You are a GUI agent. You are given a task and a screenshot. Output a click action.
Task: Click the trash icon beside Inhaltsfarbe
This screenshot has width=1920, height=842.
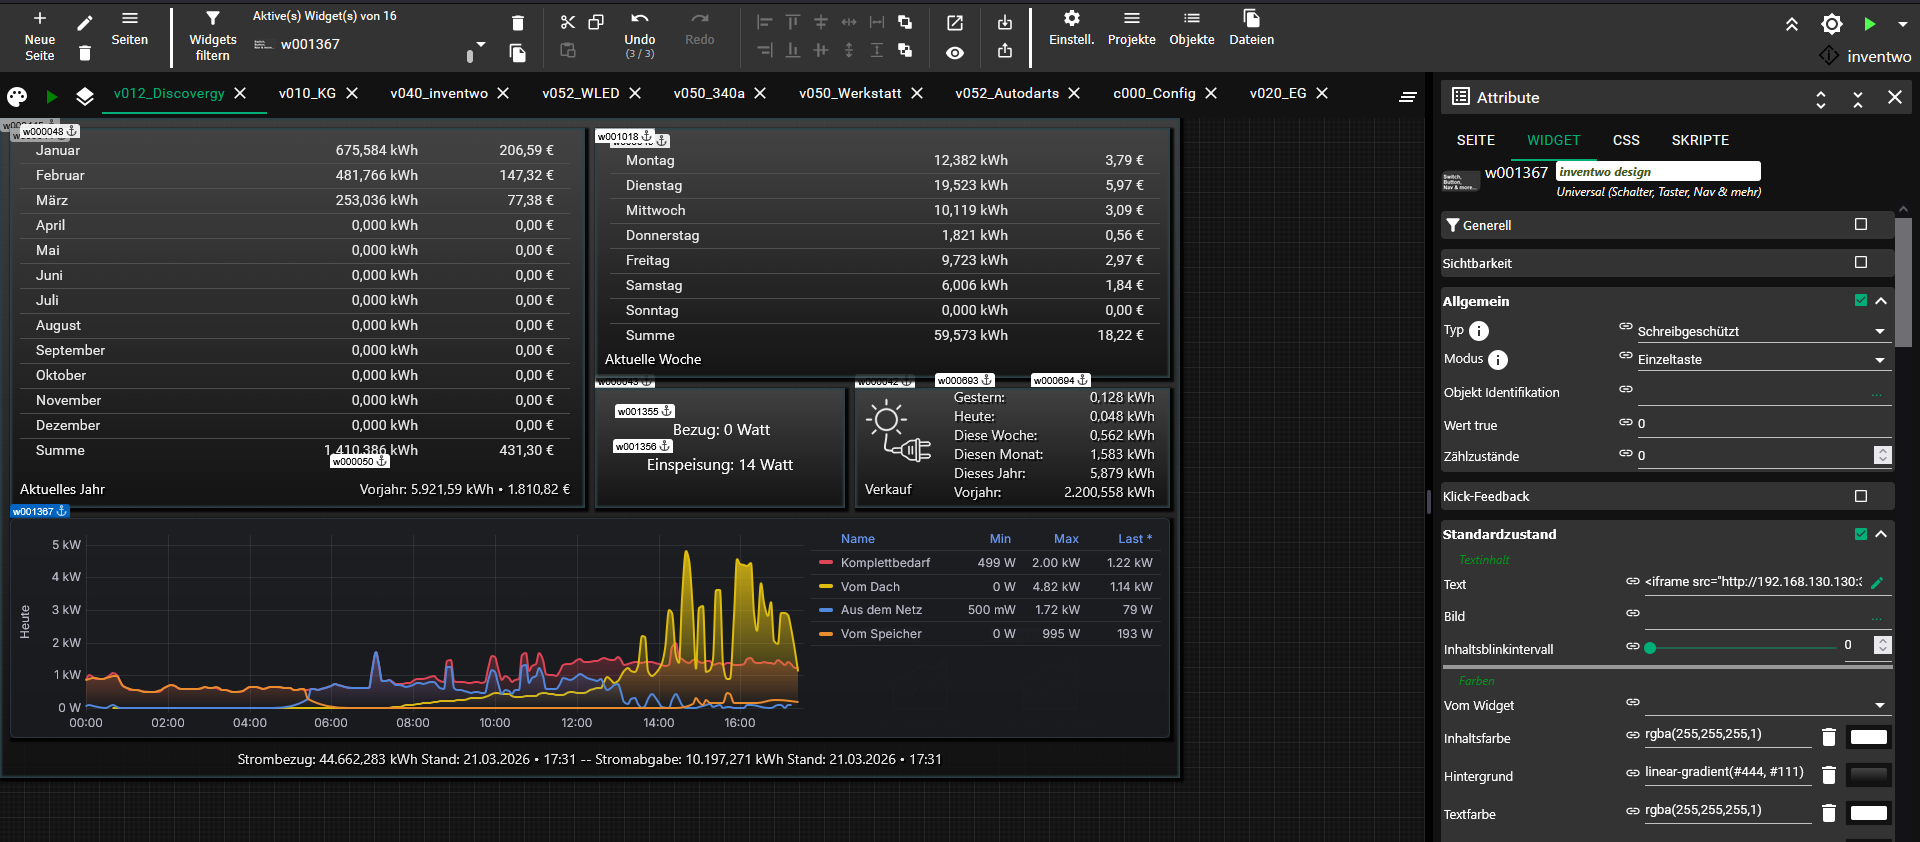click(1828, 737)
